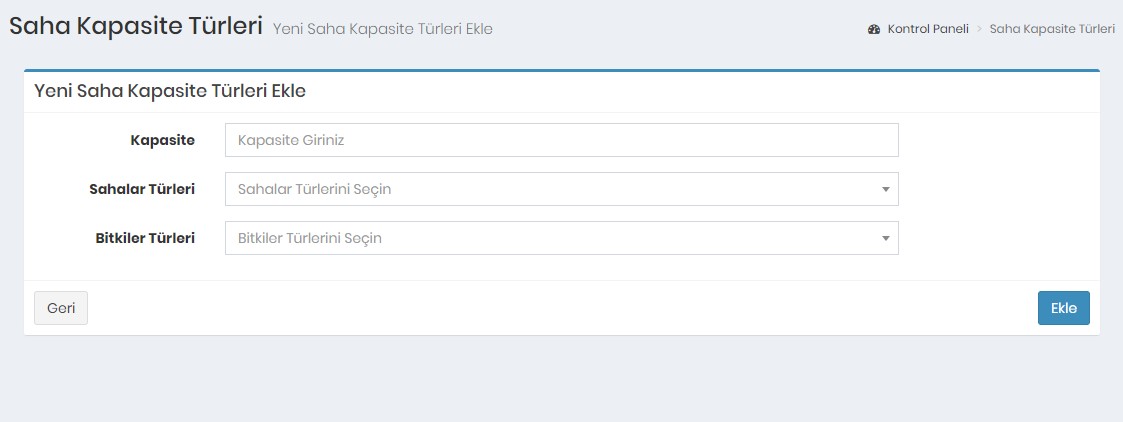
Task: Focus the Kapasite Giriniz input field
Action: 562,140
